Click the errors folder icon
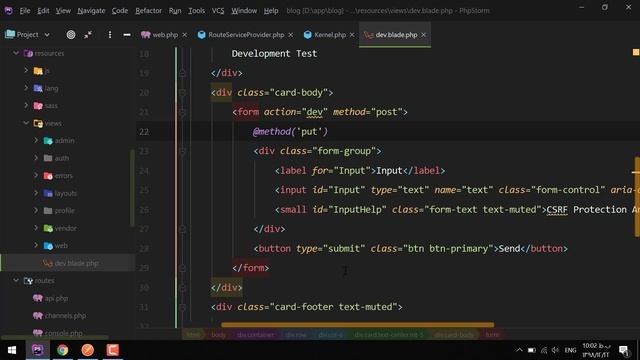The image size is (640, 360). click(x=48, y=176)
